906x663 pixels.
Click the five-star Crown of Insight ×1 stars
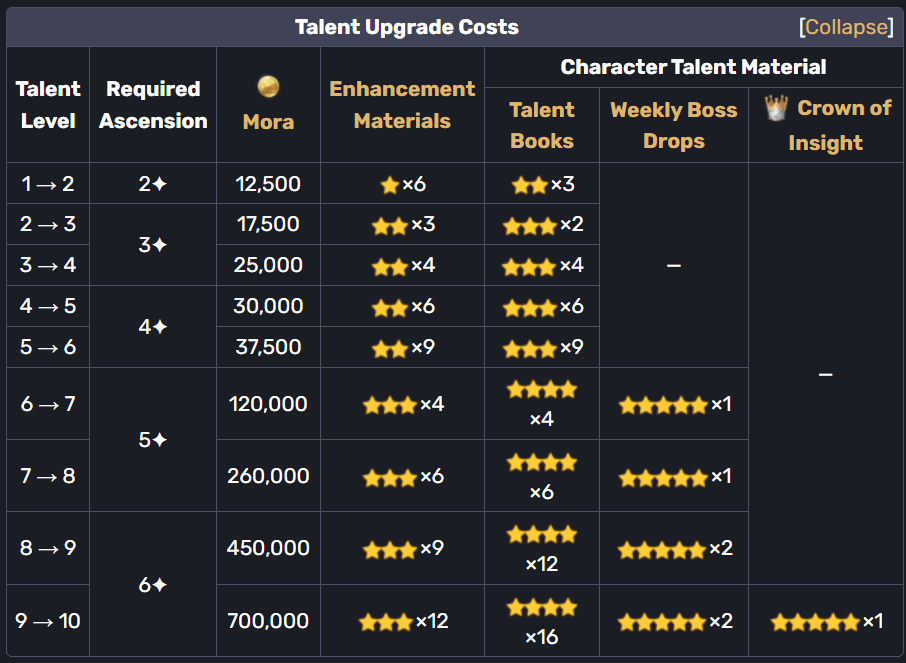click(815, 622)
